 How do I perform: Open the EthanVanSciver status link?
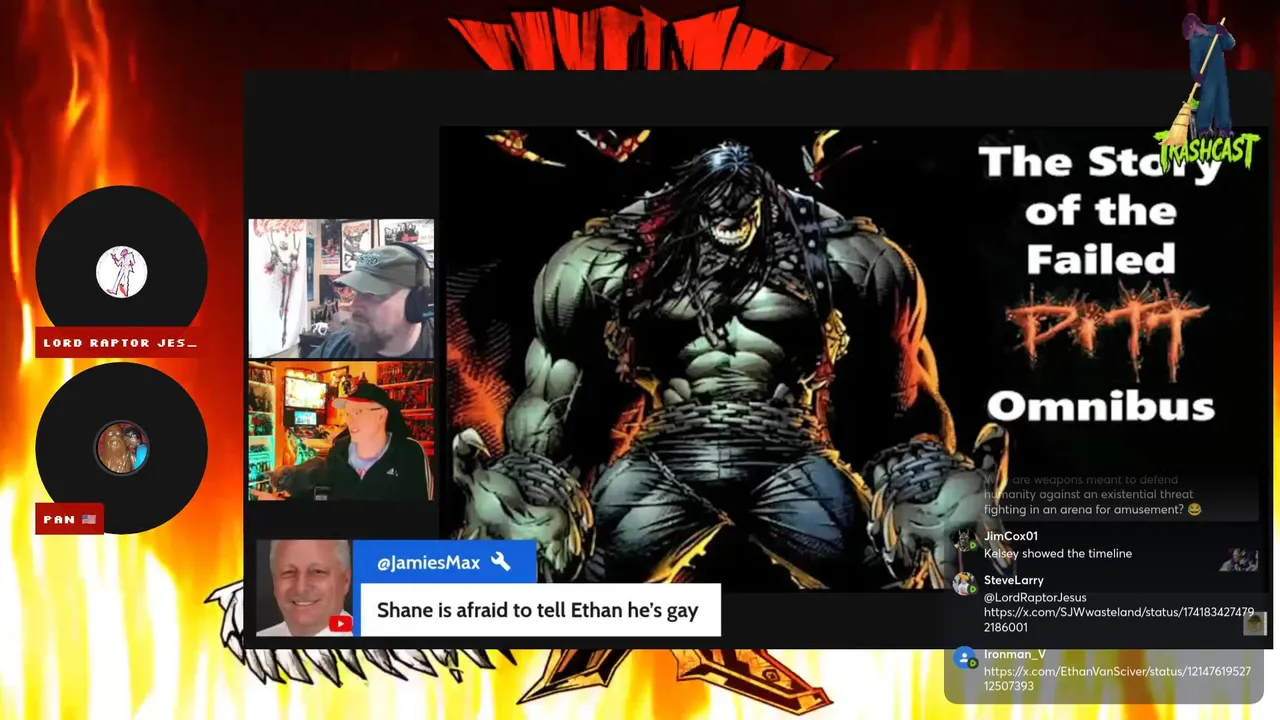[1117, 678]
